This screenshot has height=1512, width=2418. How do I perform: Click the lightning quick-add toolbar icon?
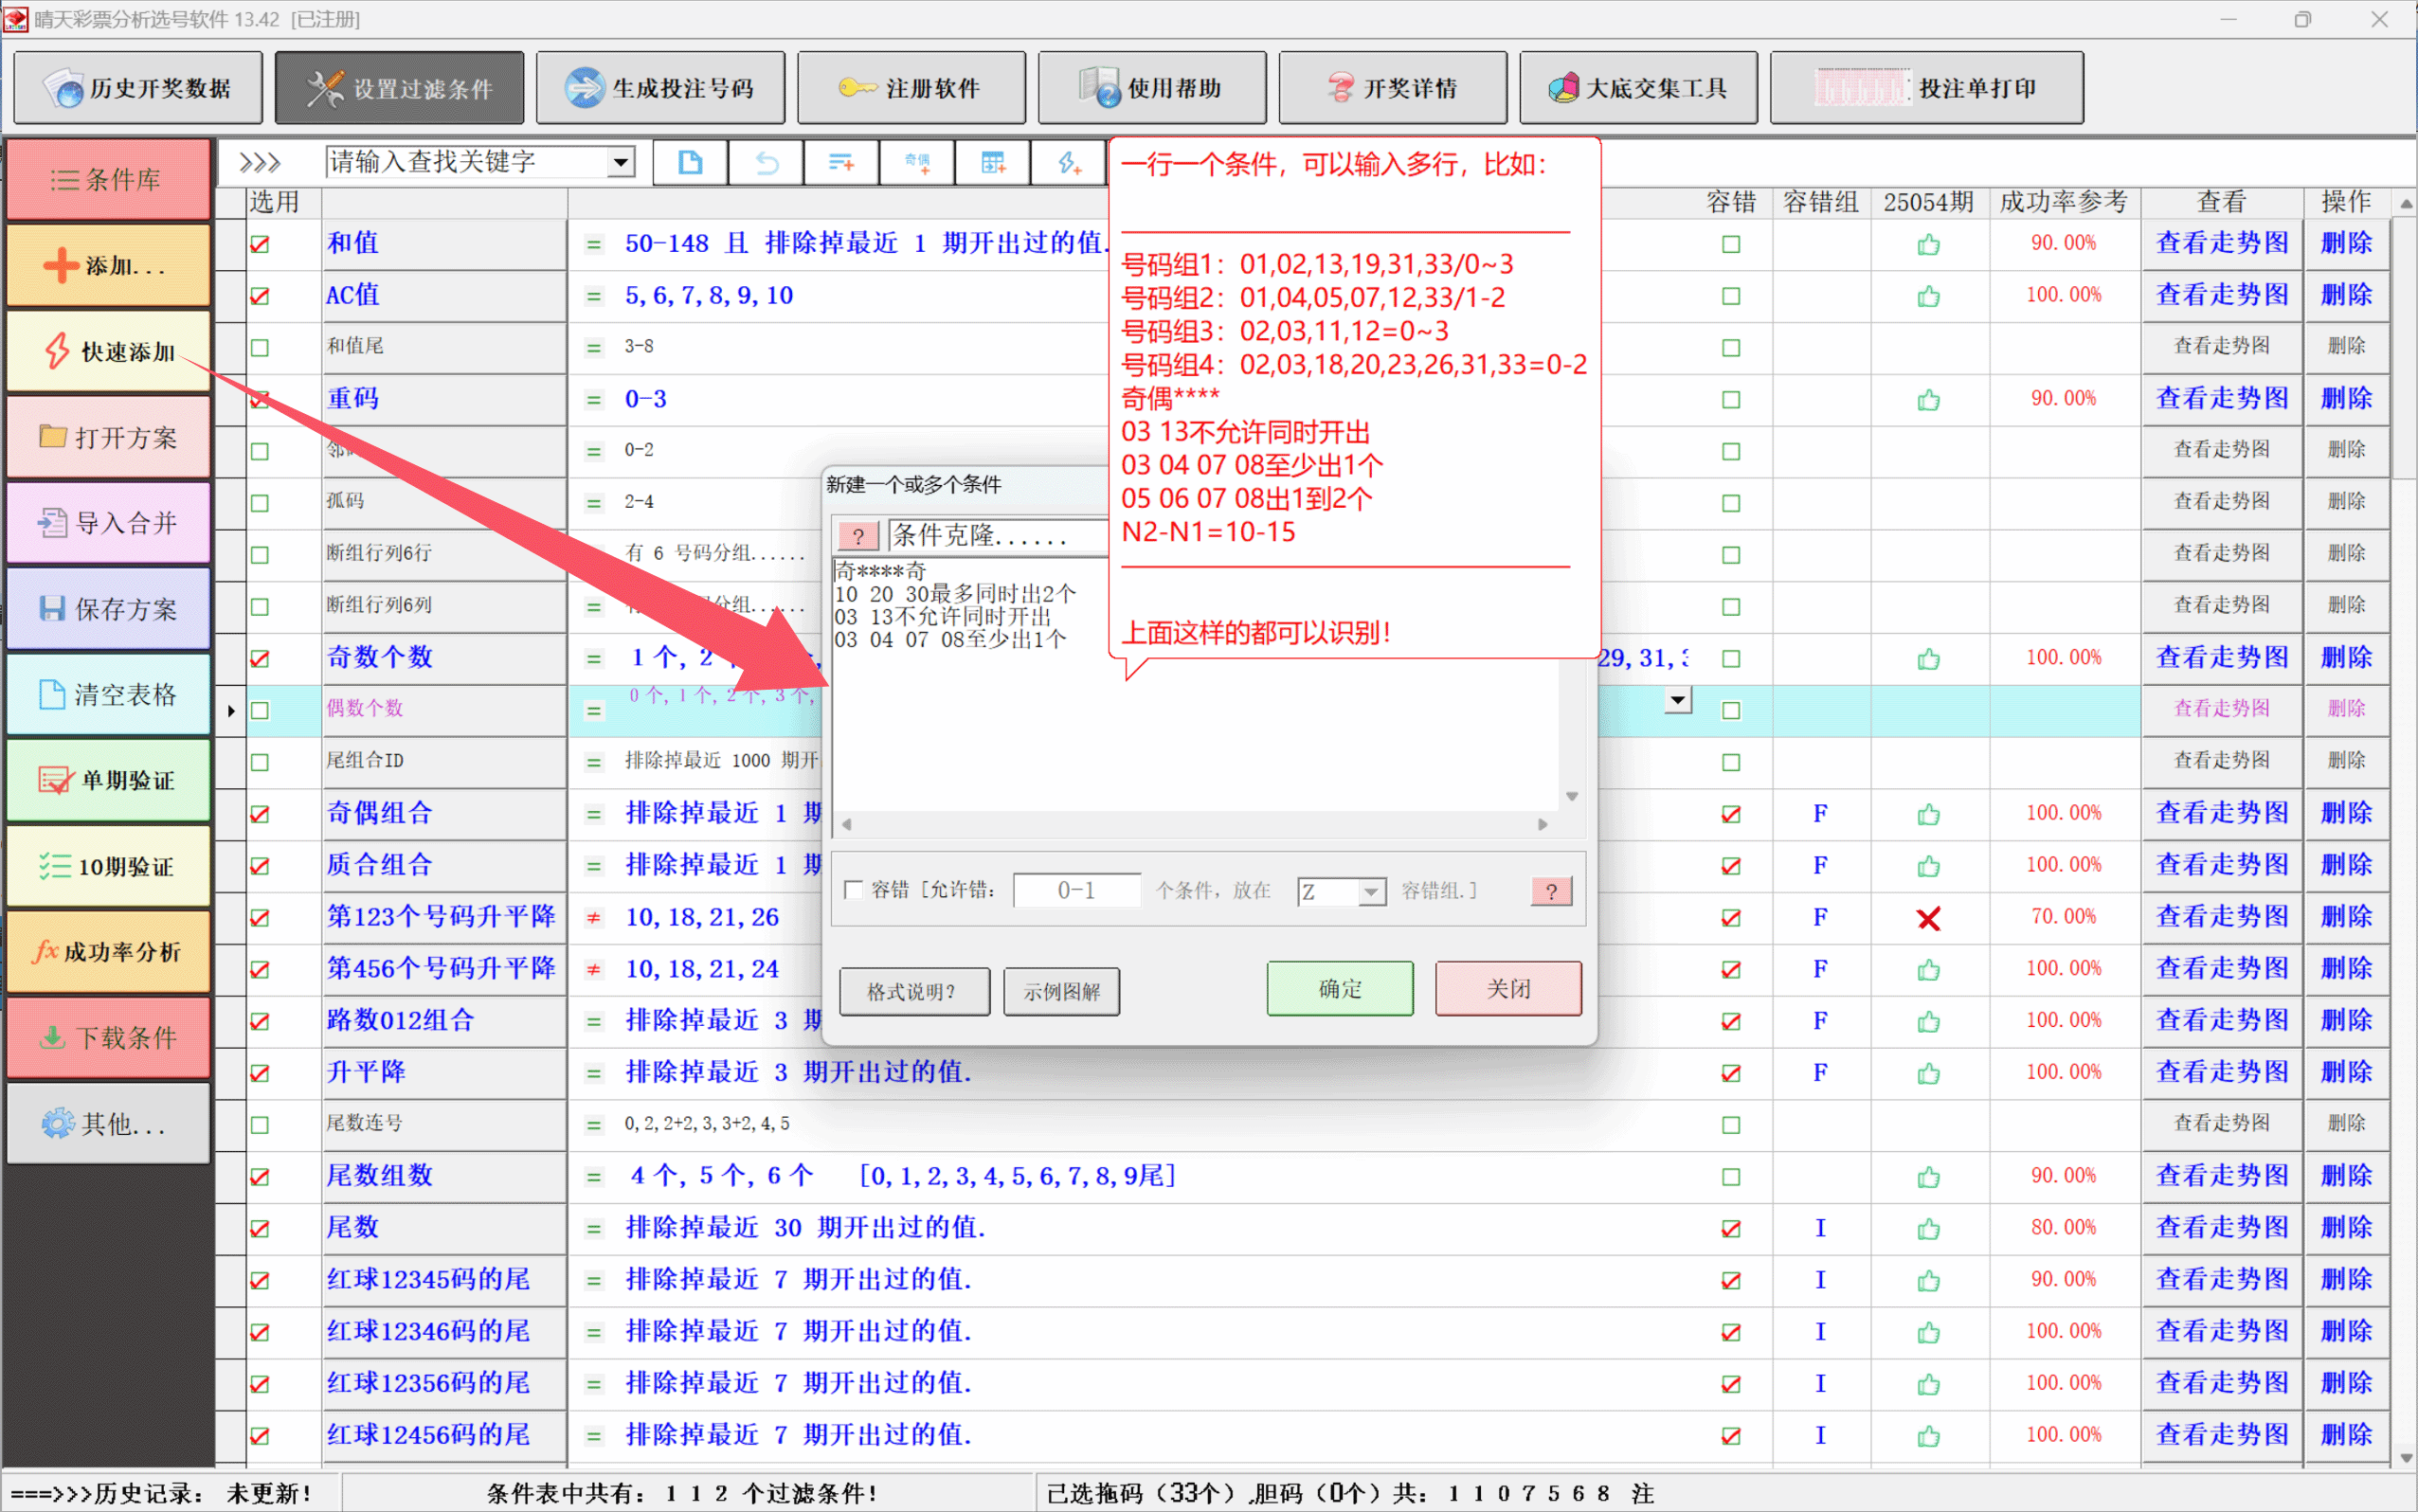[1069, 163]
